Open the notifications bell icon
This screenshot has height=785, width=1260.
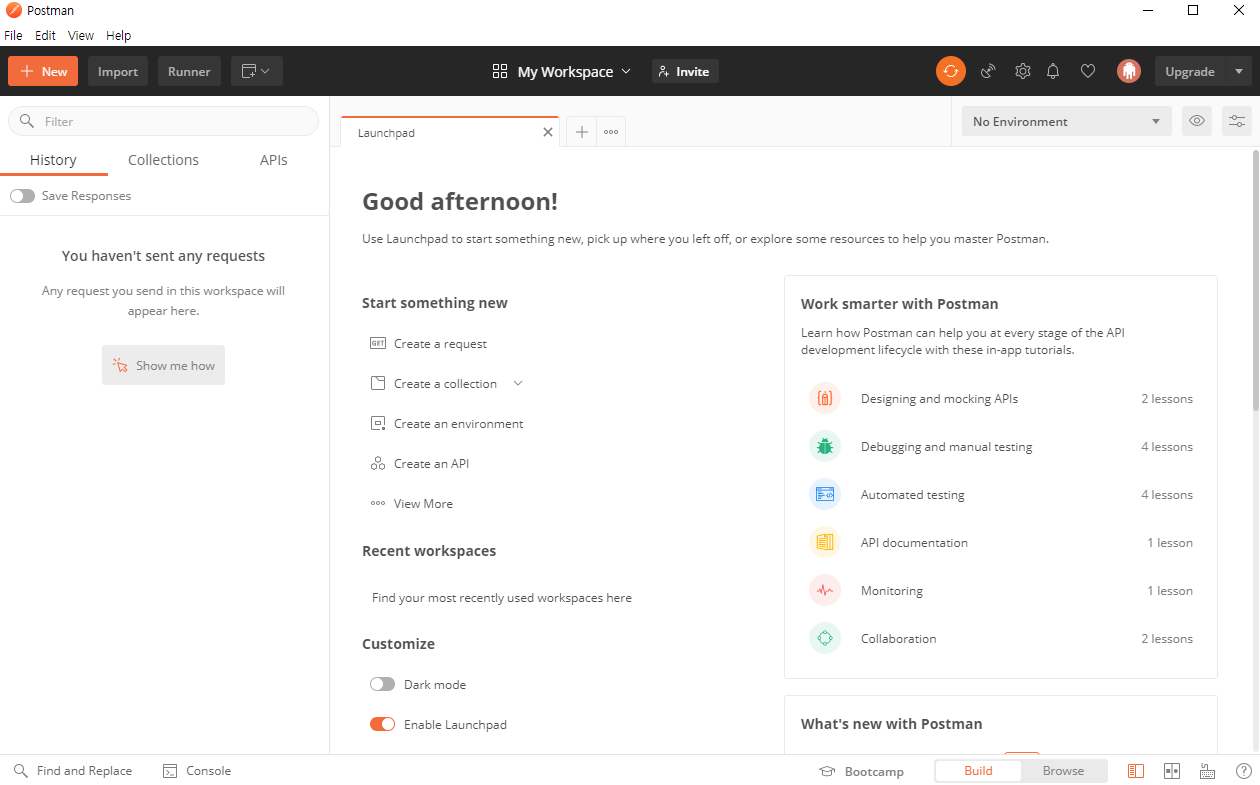[x=1053, y=71]
